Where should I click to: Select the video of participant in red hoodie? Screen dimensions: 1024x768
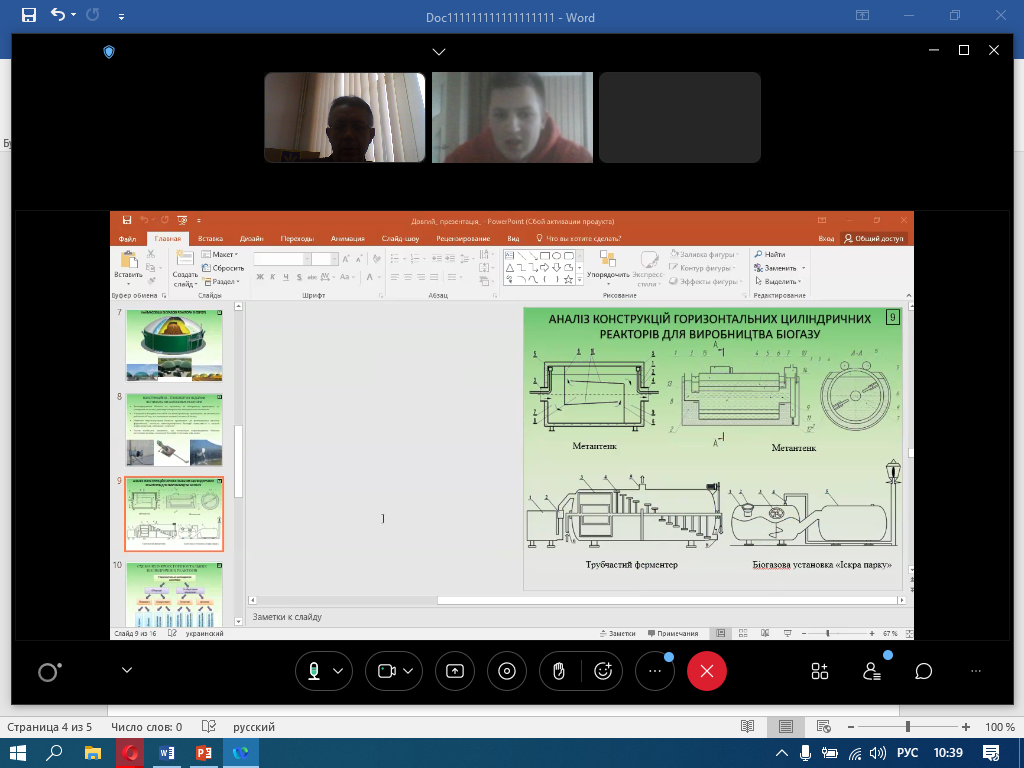513,118
